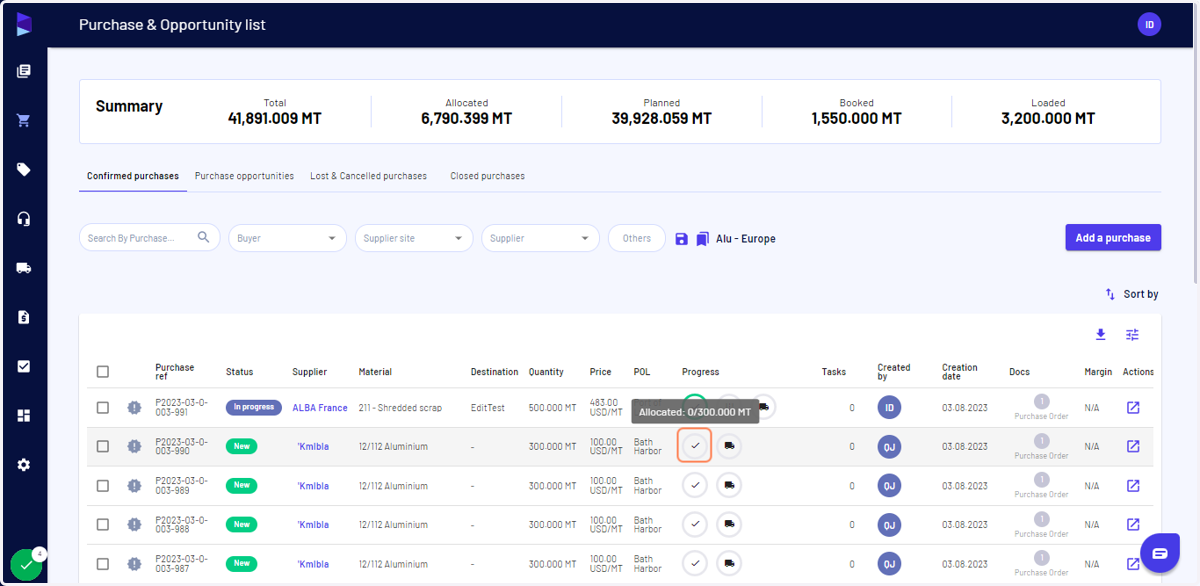The width and height of the screenshot is (1200, 586).
Task: Open the library icon in left sidebar
Action: coord(24,71)
